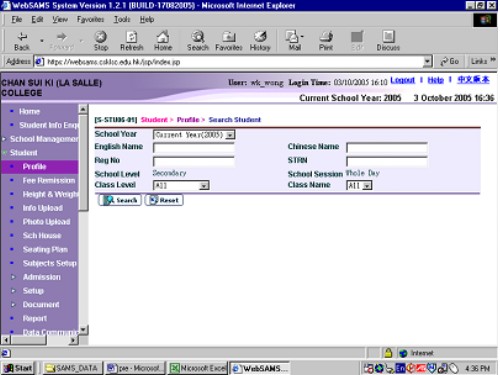The height and width of the screenshot is (375, 500).
Task: Click the Chinese Name input field
Action: [x=387, y=148]
